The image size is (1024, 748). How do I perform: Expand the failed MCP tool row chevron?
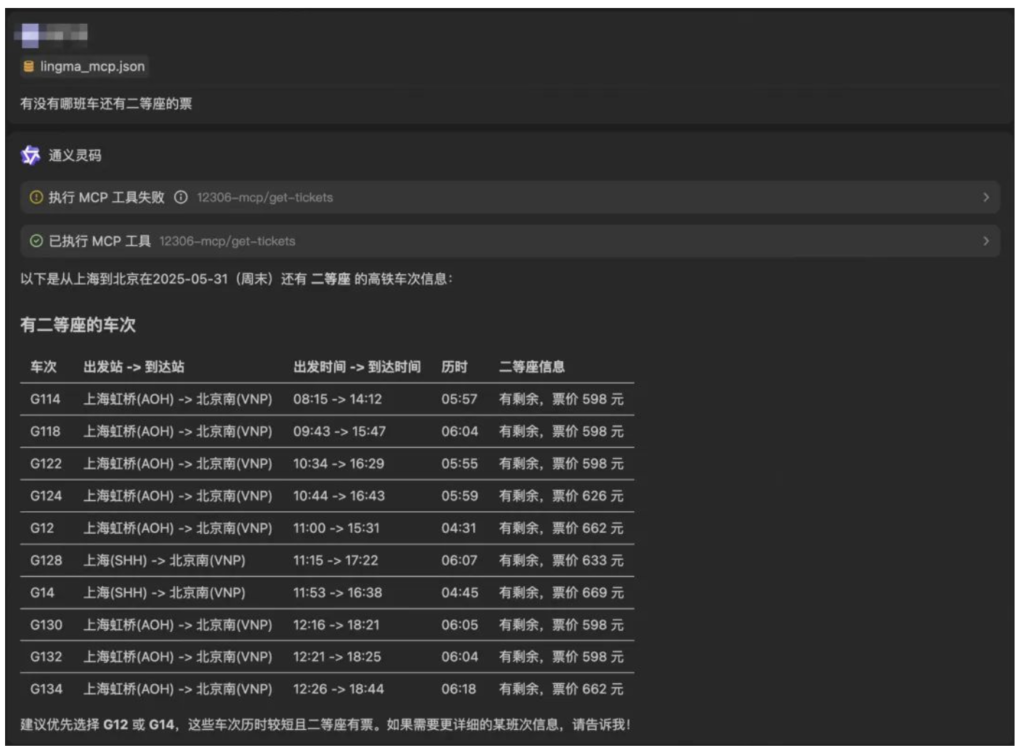click(x=986, y=198)
